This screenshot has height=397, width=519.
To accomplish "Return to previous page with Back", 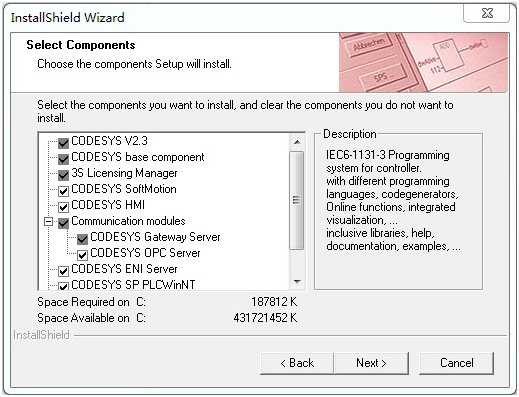I will (x=297, y=363).
